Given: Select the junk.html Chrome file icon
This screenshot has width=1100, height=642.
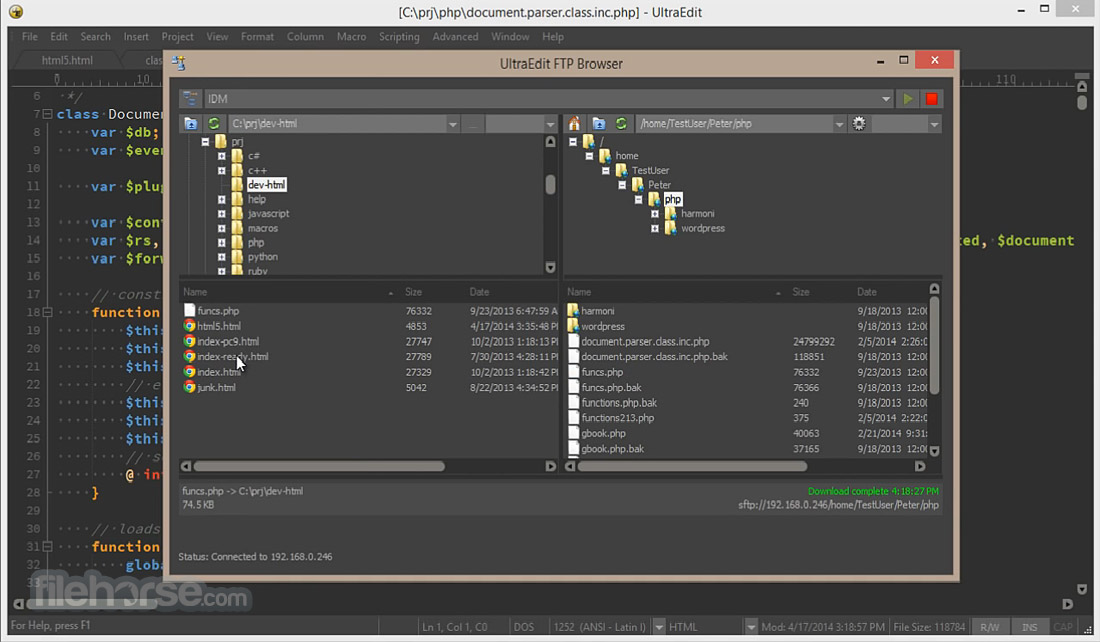Looking at the screenshot, I should [189, 387].
